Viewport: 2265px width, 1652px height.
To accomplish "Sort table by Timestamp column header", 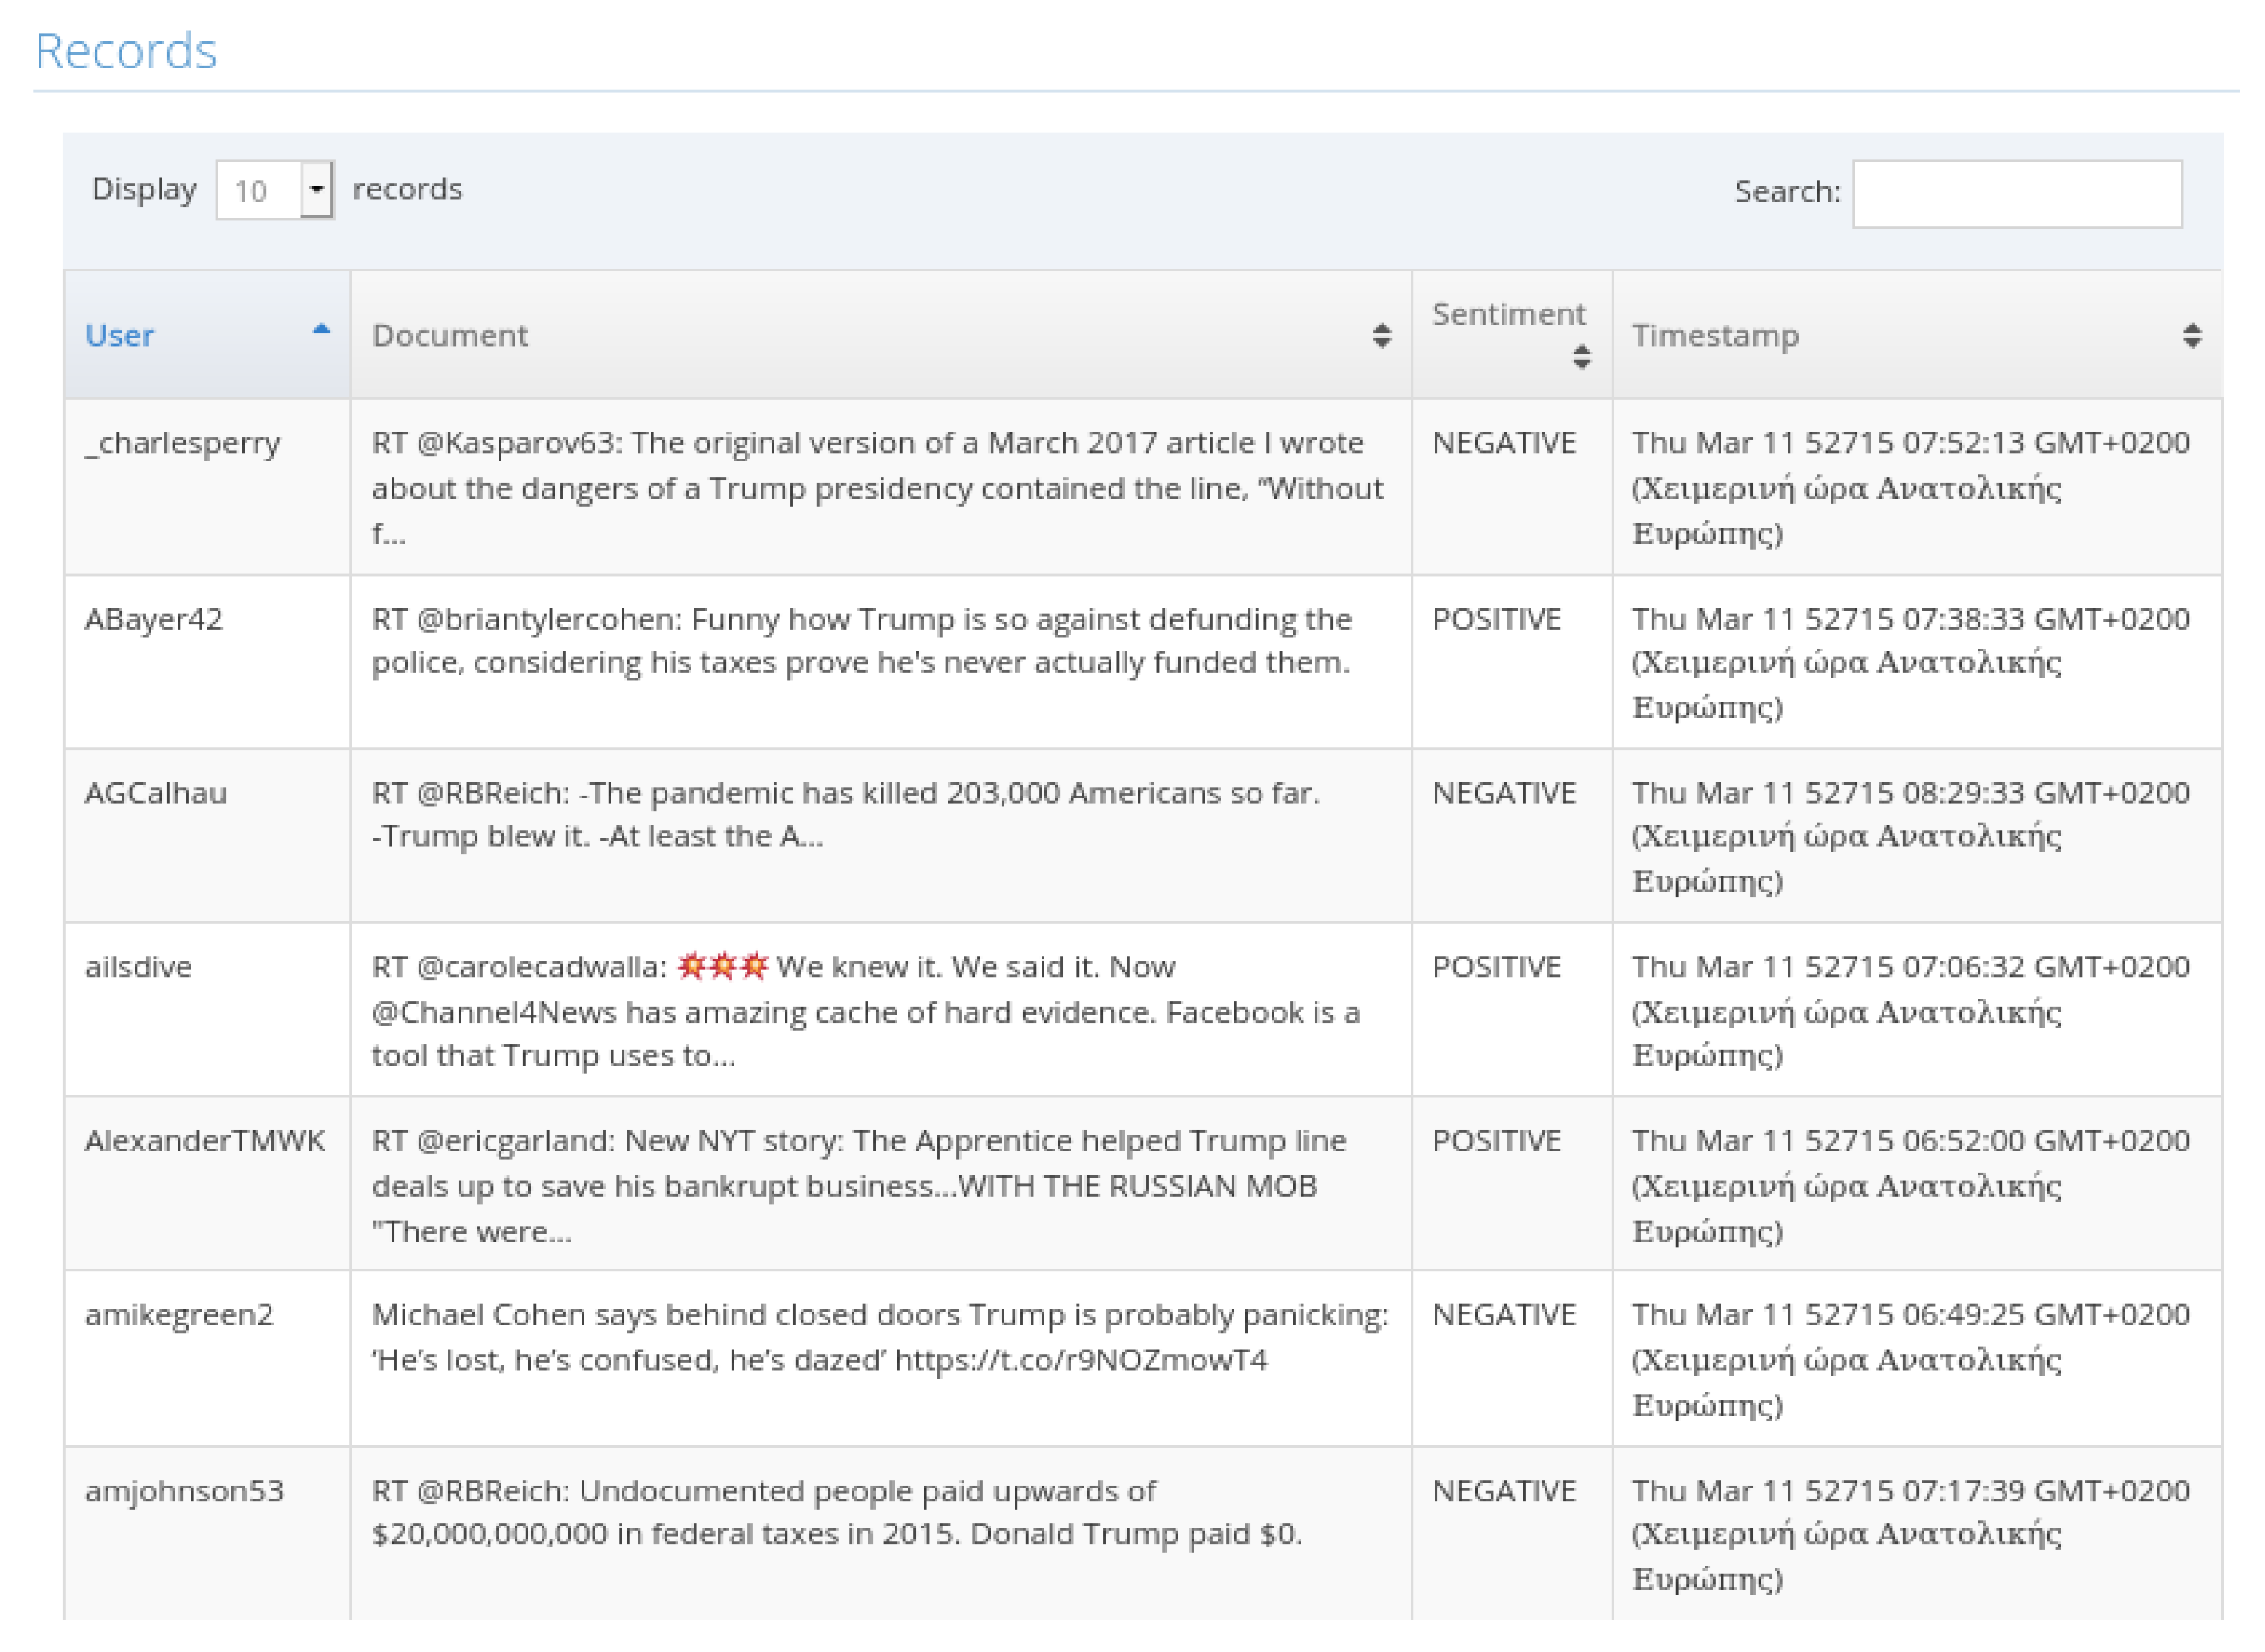I will pyautogui.click(x=1917, y=335).
